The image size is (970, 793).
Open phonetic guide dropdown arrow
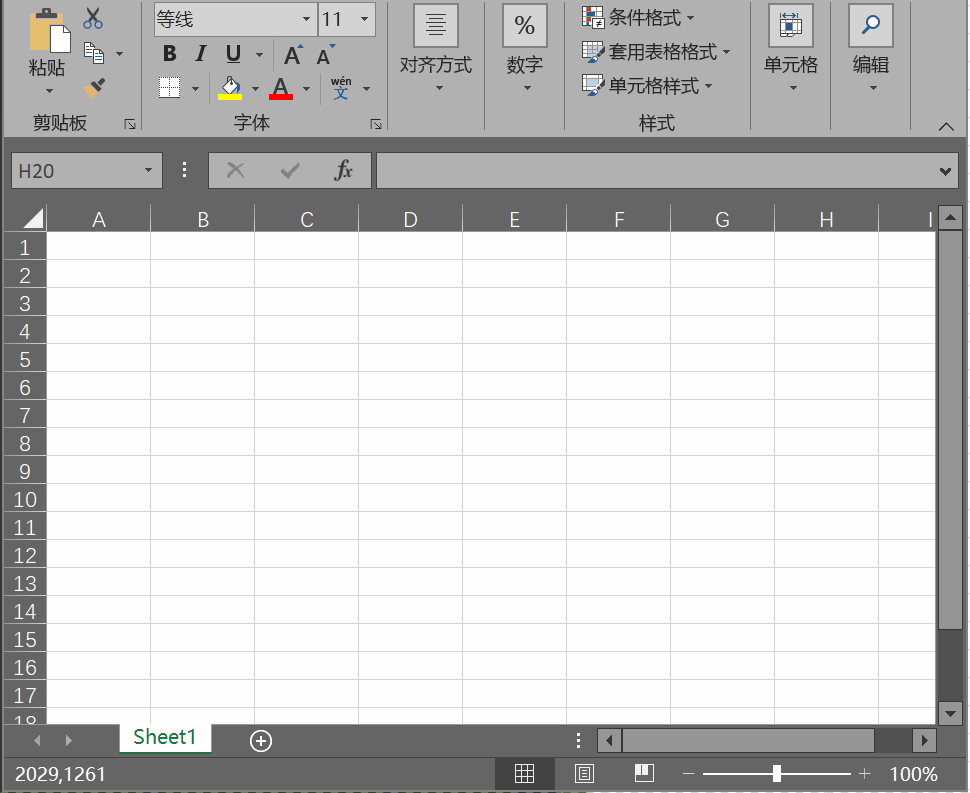366,88
